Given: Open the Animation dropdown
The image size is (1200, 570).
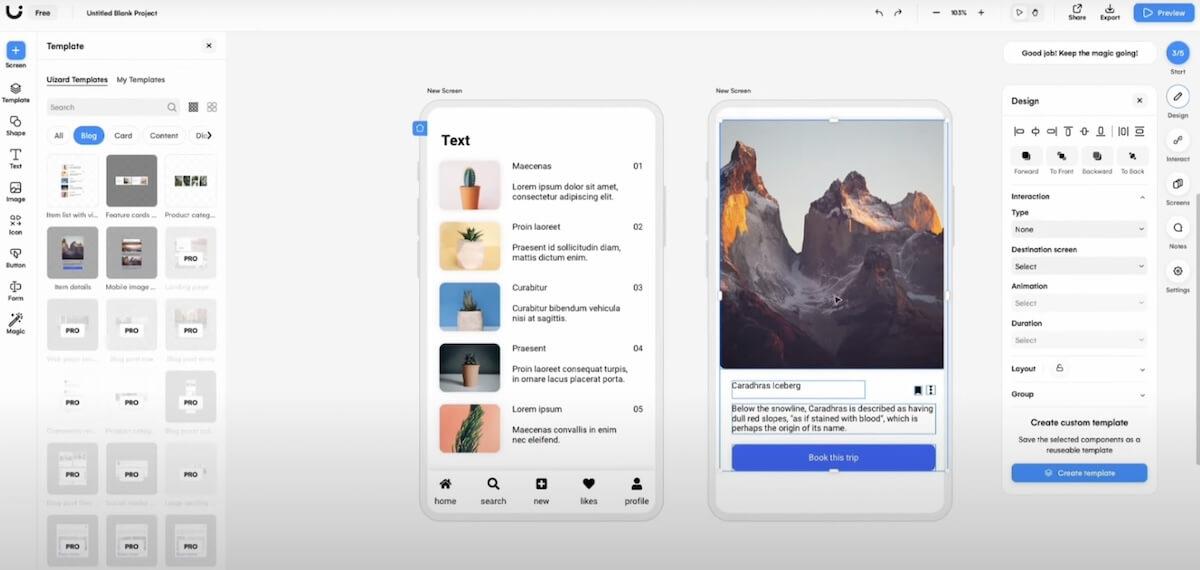Looking at the screenshot, I should point(1079,303).
